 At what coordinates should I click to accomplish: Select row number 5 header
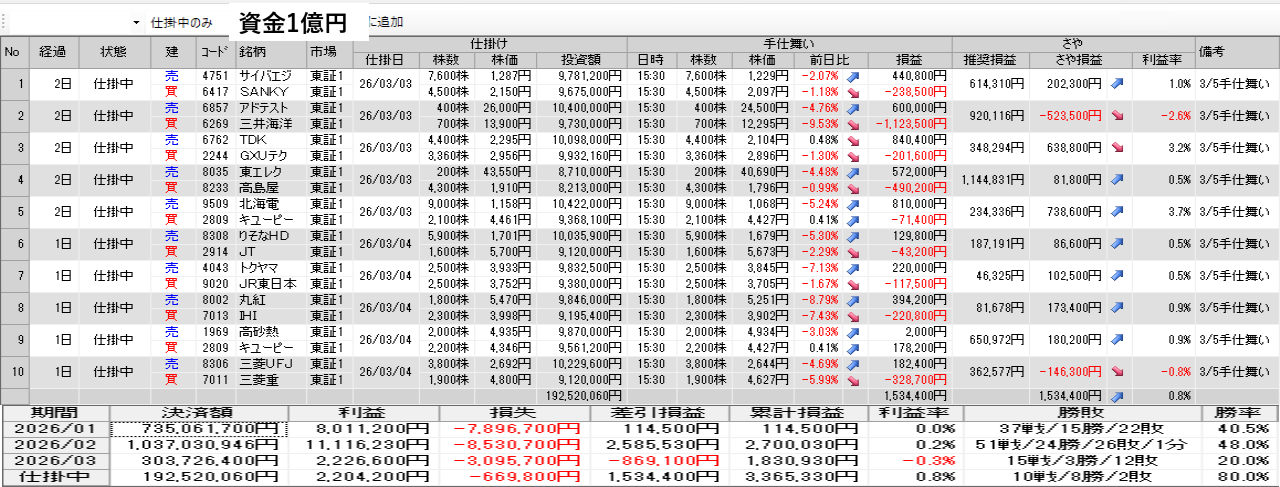[x=15, y=212]
